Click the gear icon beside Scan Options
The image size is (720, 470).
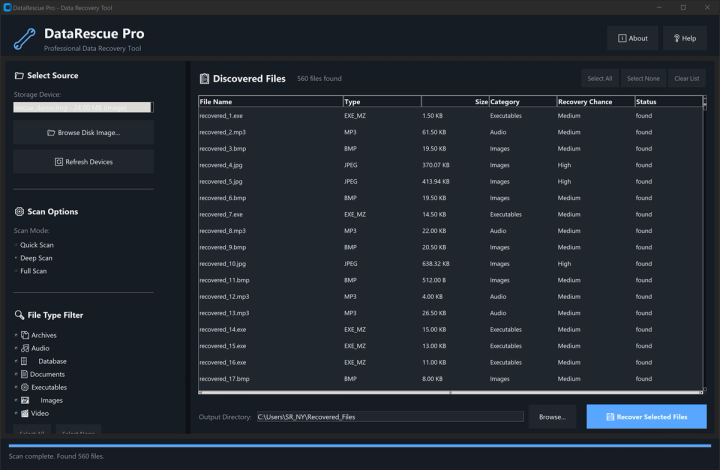[19, 212]
